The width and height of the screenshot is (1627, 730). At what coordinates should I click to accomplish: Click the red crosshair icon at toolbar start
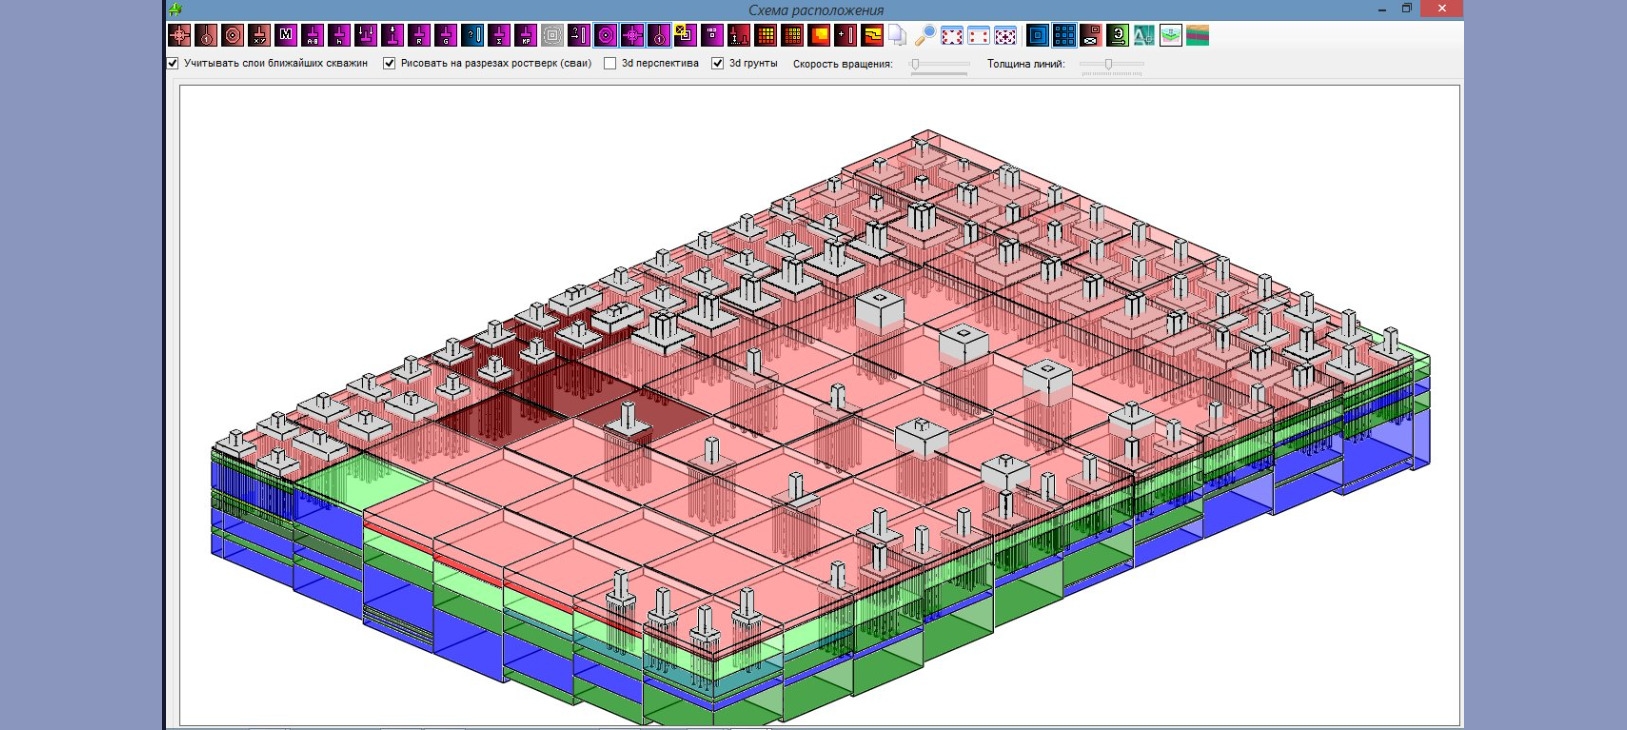click(179, 36)
